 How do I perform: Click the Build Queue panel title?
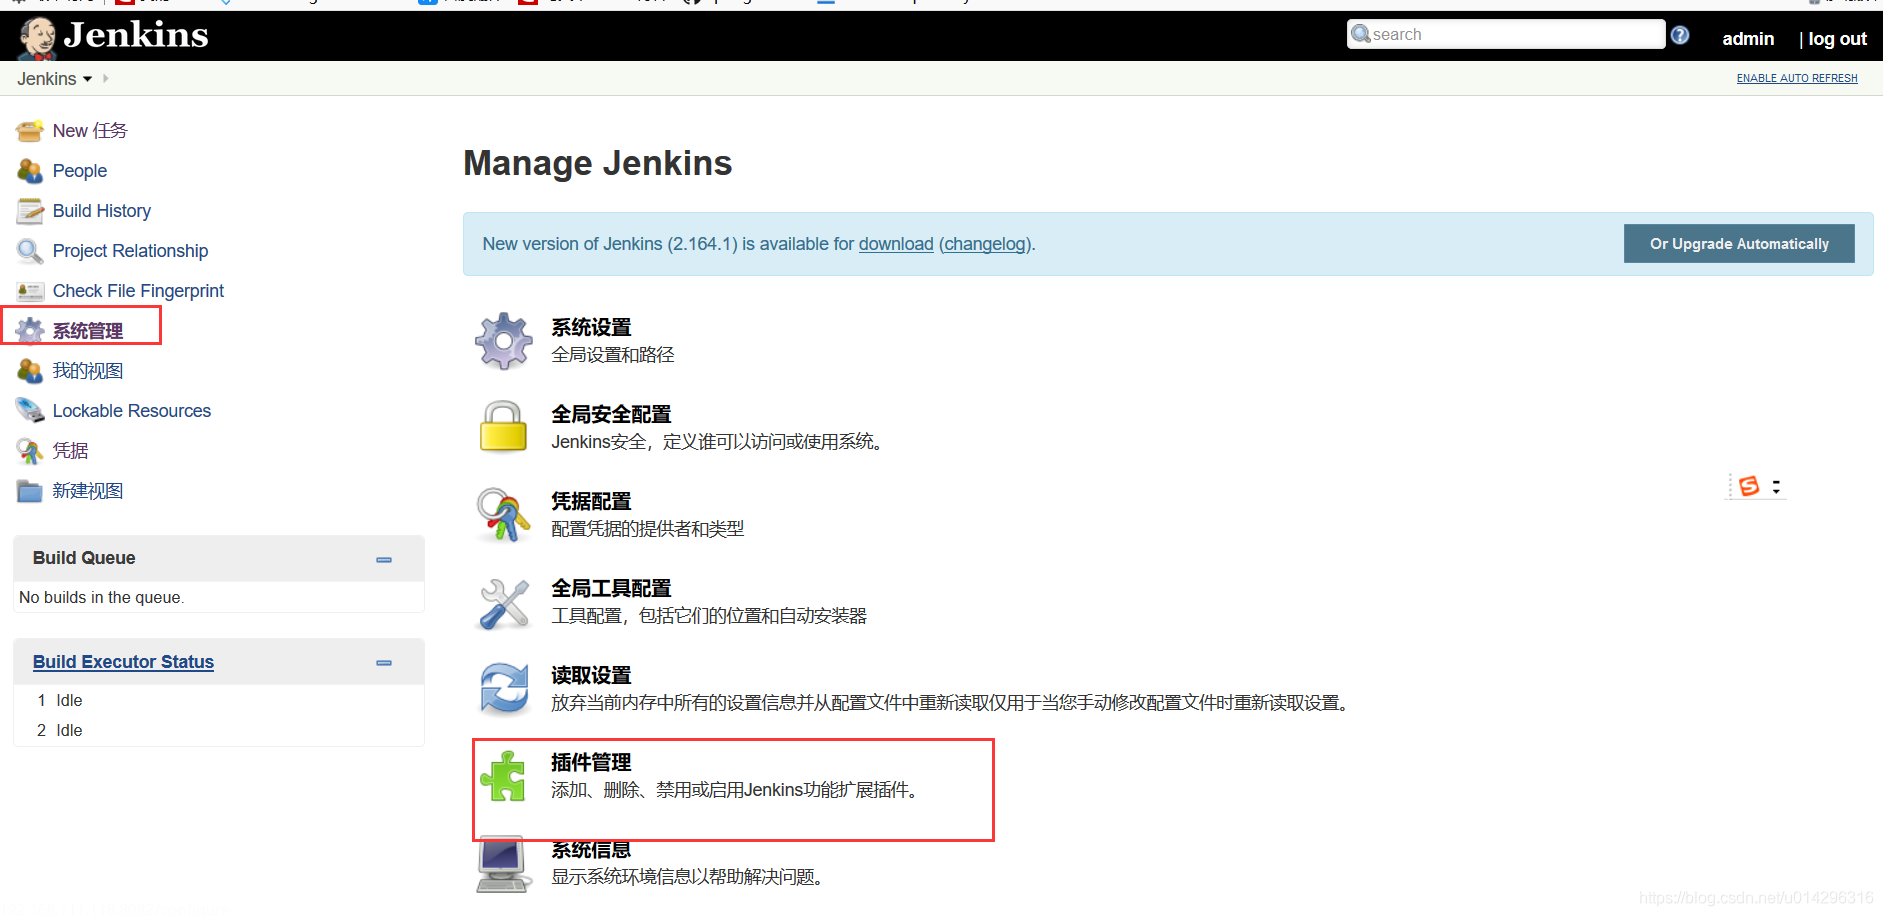coord(84,558)
